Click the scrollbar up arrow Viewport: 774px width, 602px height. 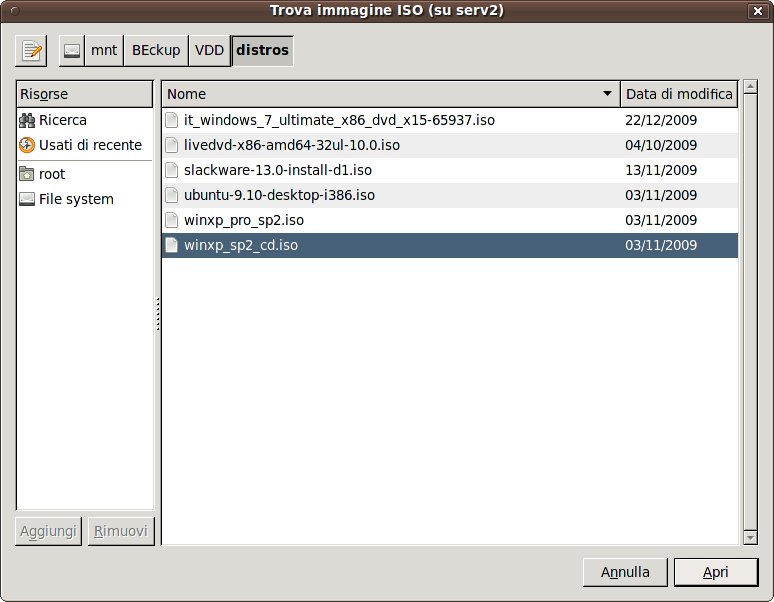pyautogui.click(x=750, y=87)
